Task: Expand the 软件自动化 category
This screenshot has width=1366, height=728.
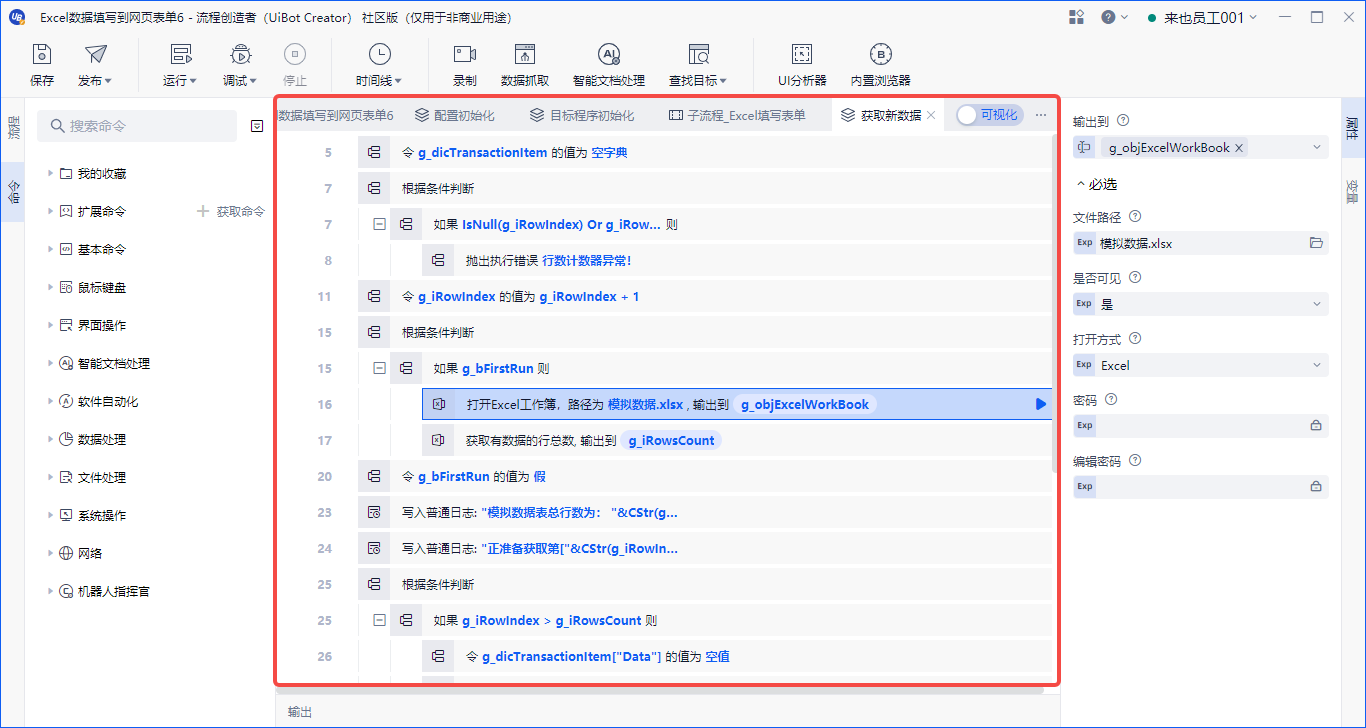Action: click(50, 402)
